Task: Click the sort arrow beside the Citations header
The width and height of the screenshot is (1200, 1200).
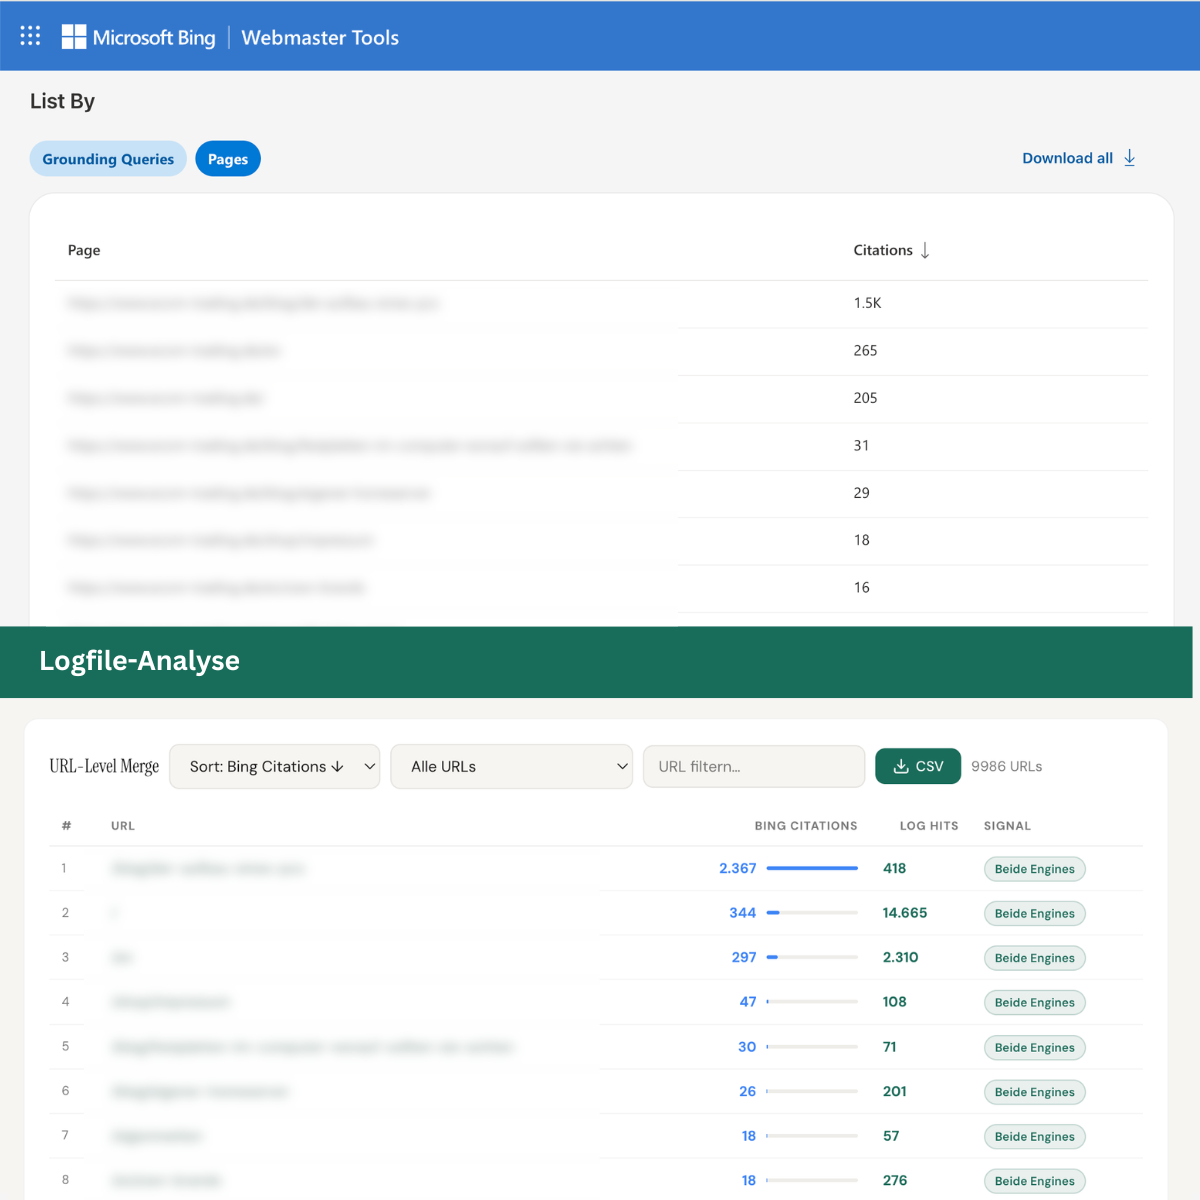Action: [925, 250]
